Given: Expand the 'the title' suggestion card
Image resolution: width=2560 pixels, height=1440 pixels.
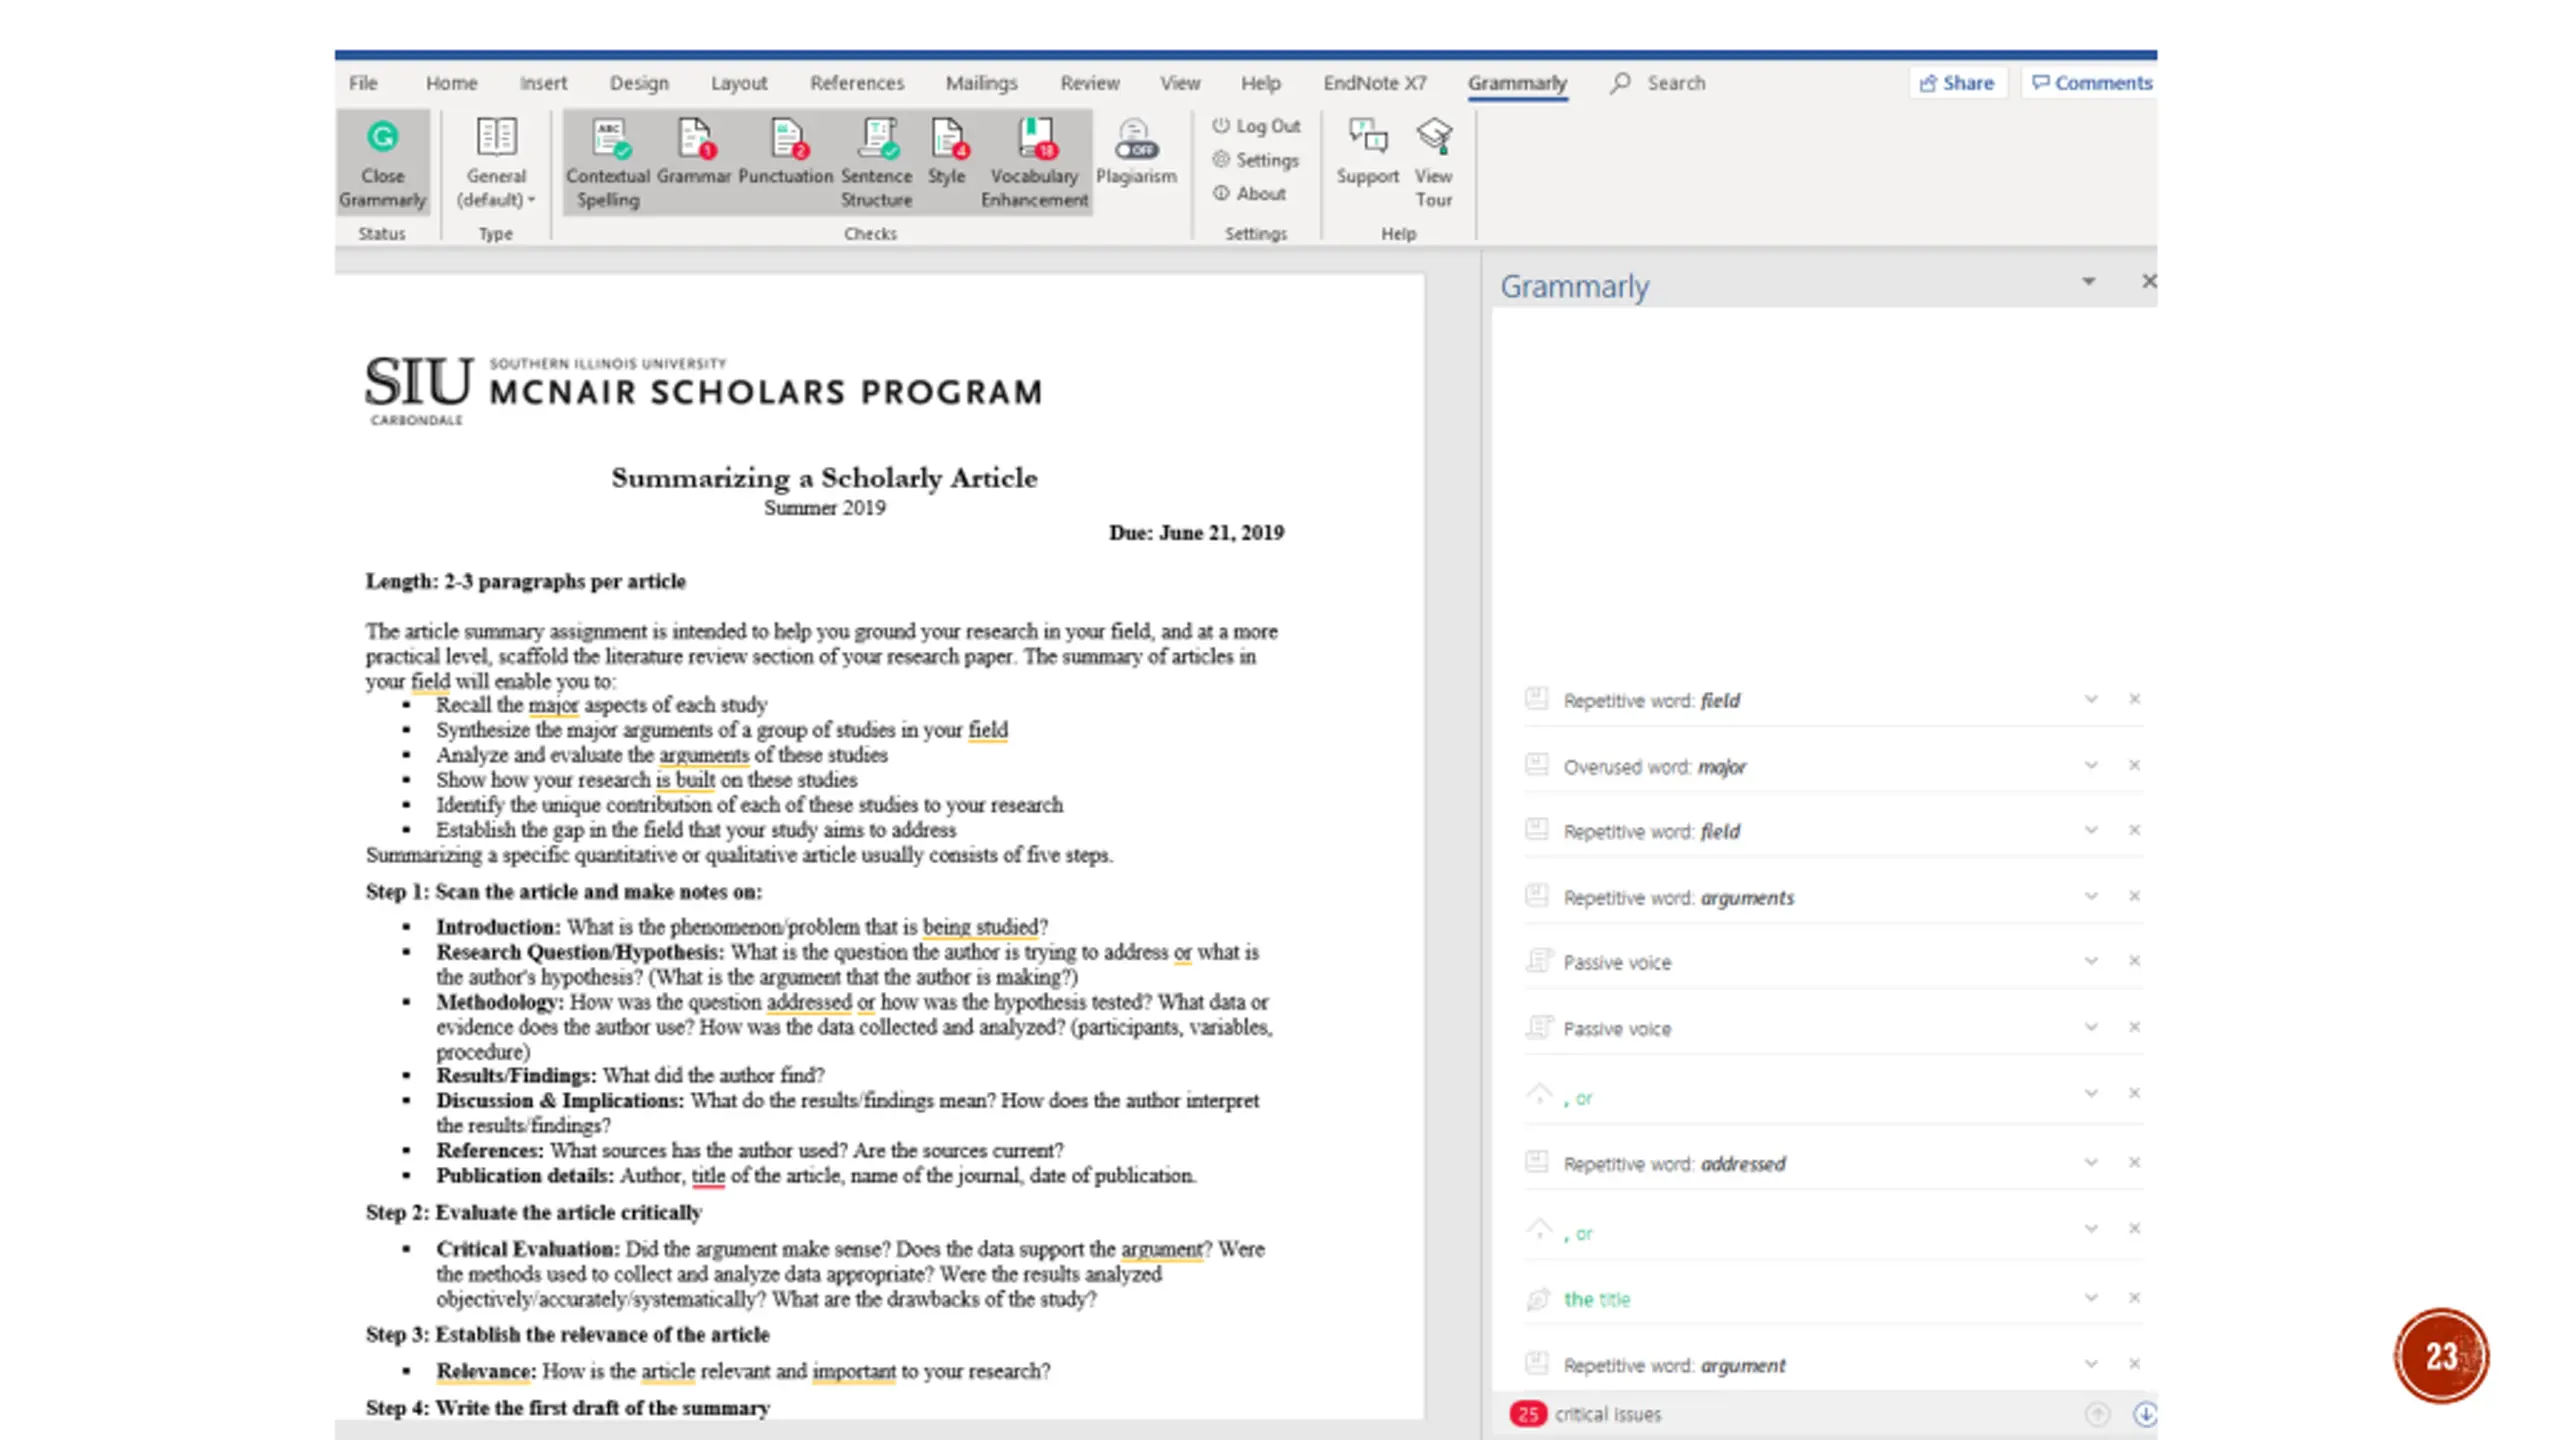Looking at the screenshot, I should [x=2090, y=1298].
